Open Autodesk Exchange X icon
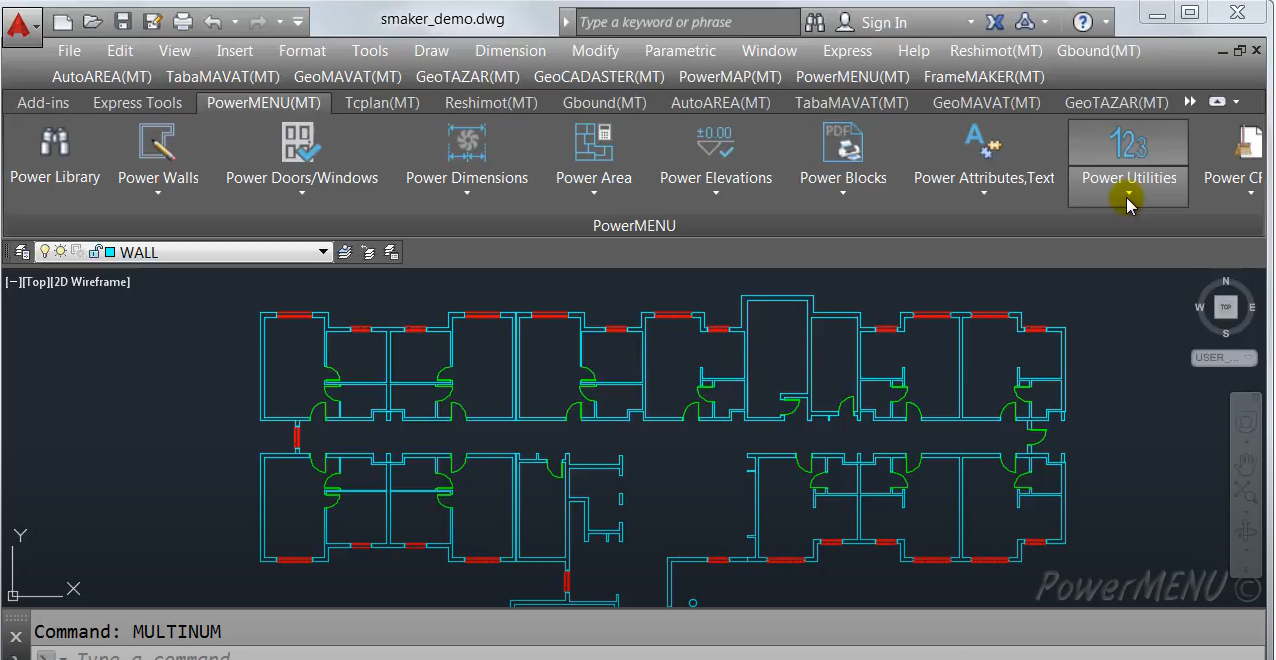 (x=994, y=22)
